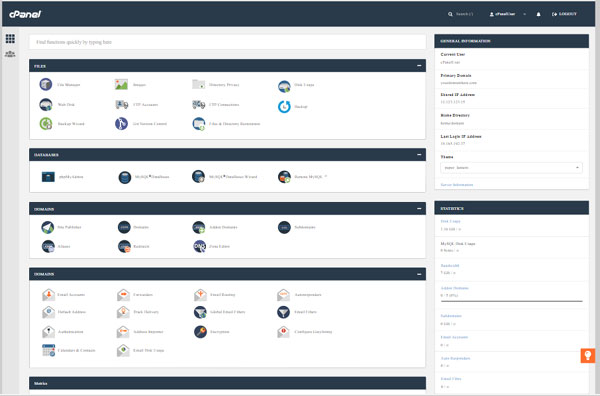Open the Disk Usage tool icon

pos(284,86)
